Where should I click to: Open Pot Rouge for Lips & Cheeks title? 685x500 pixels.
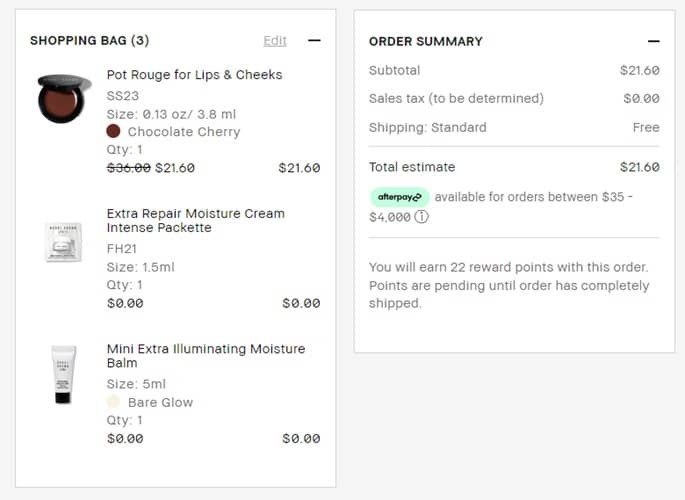[194, 75]
